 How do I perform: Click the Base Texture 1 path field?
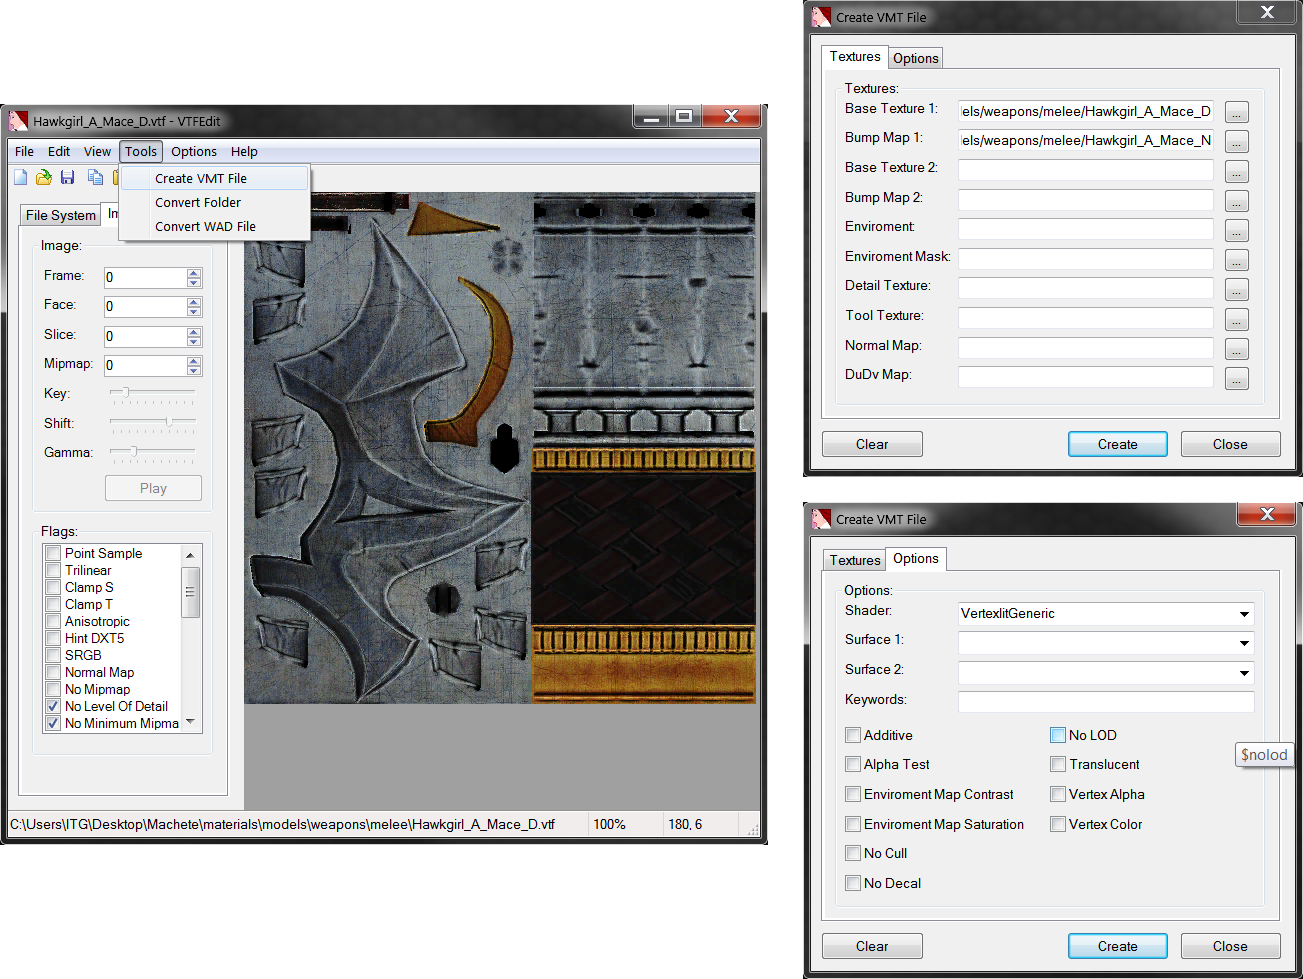[x=1086, y=111]
